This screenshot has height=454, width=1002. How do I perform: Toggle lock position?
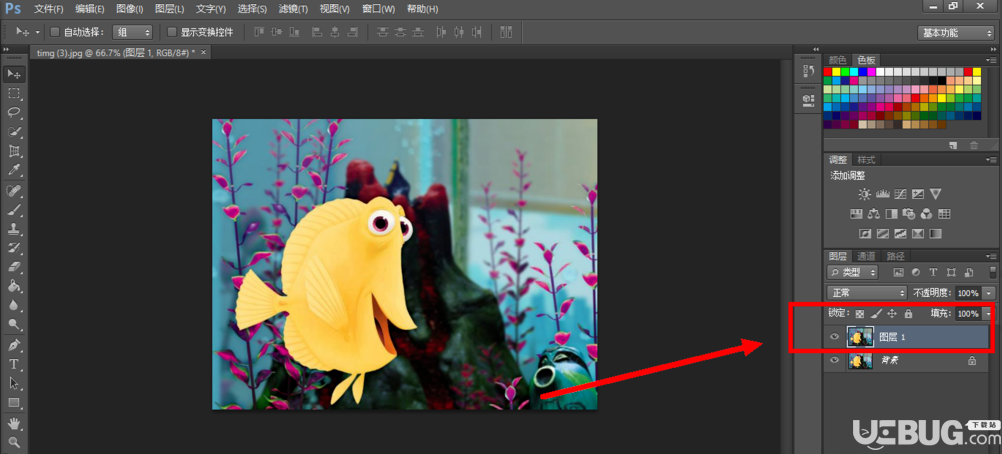point(892,314)
